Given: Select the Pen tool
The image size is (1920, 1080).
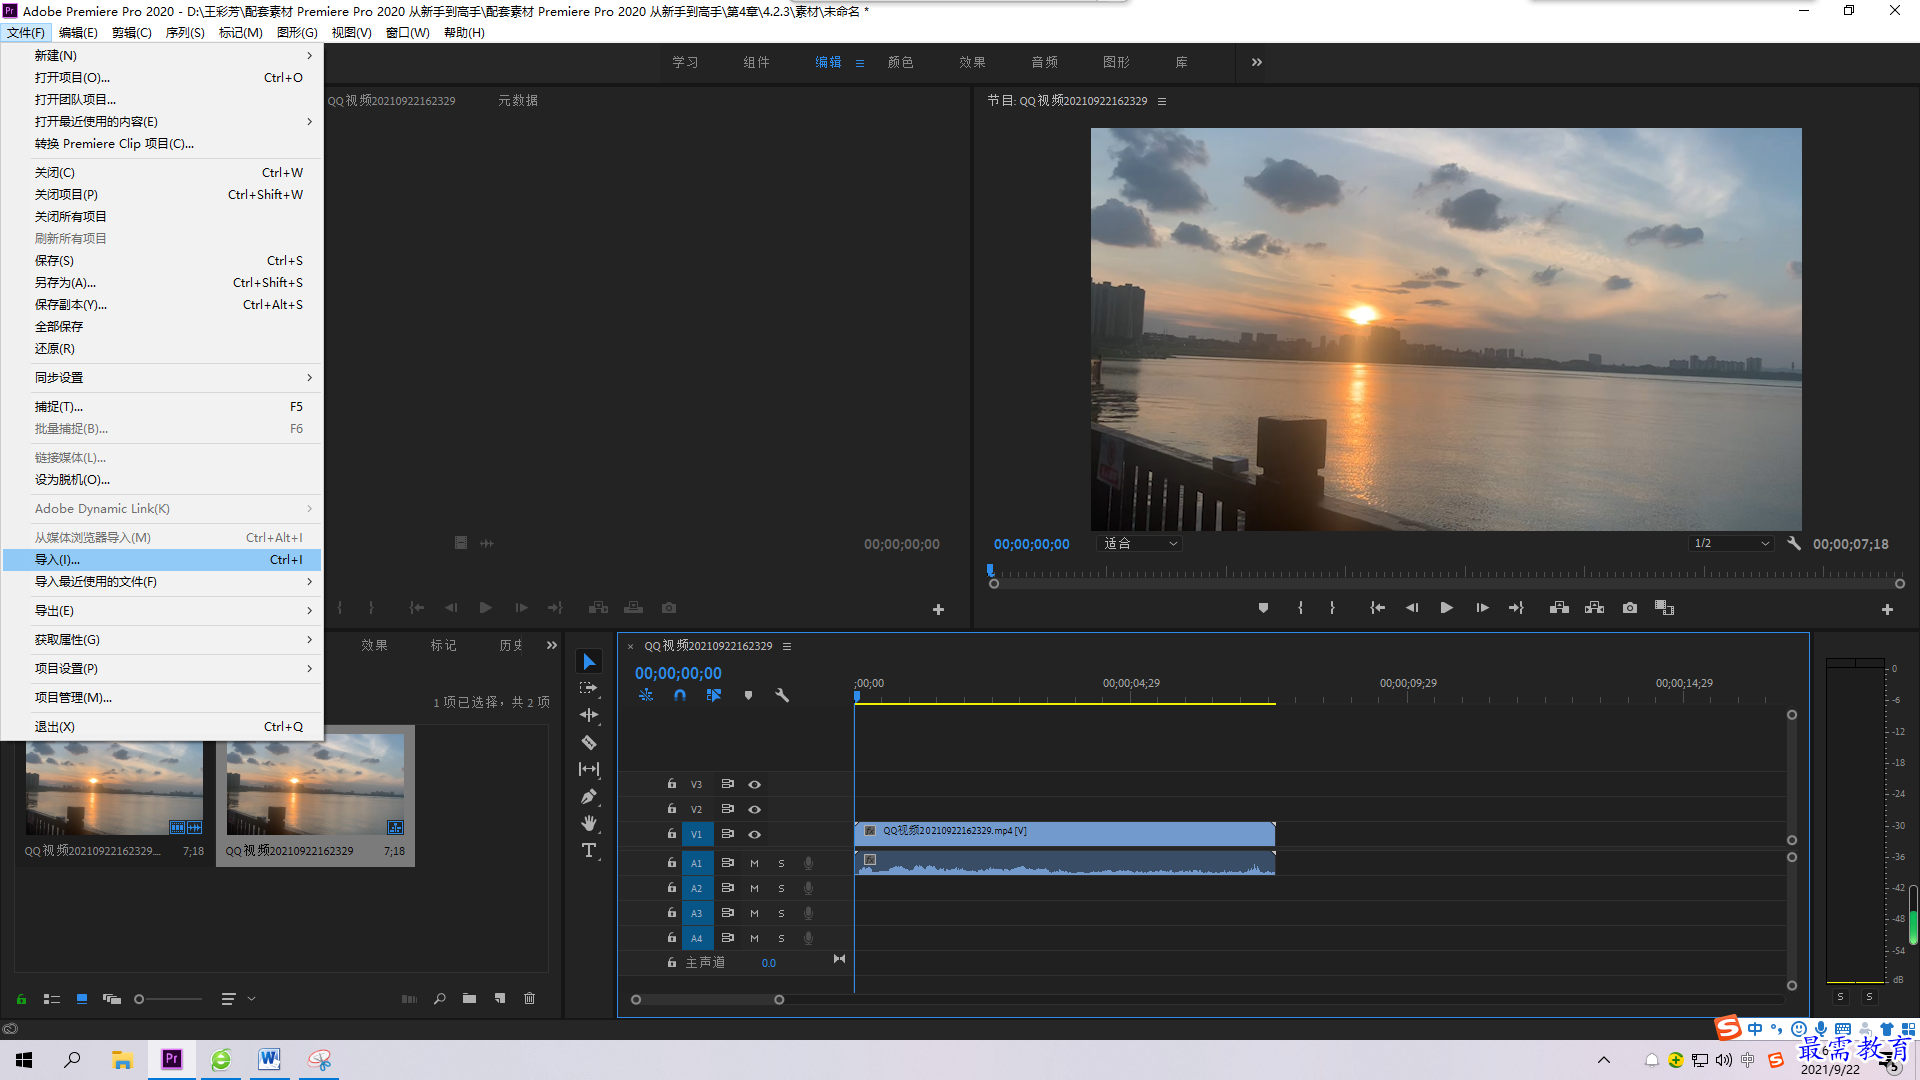Looking at the screenshot, I should [x=589, y=796].
